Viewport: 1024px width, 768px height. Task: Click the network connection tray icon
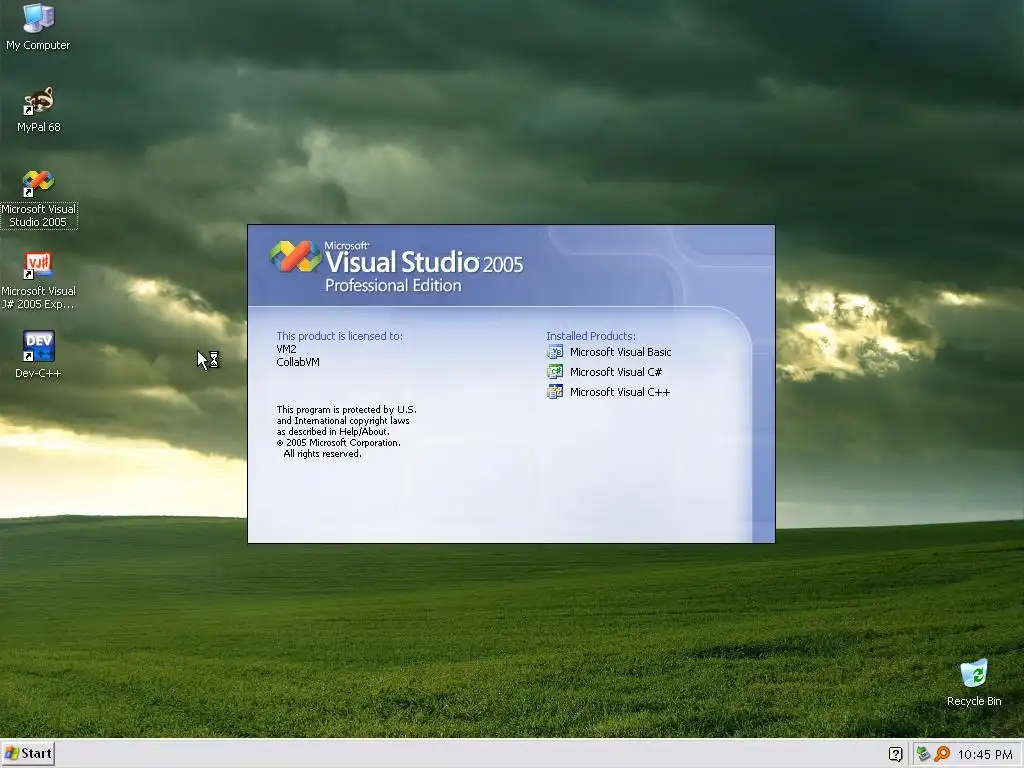pos(923,754)
